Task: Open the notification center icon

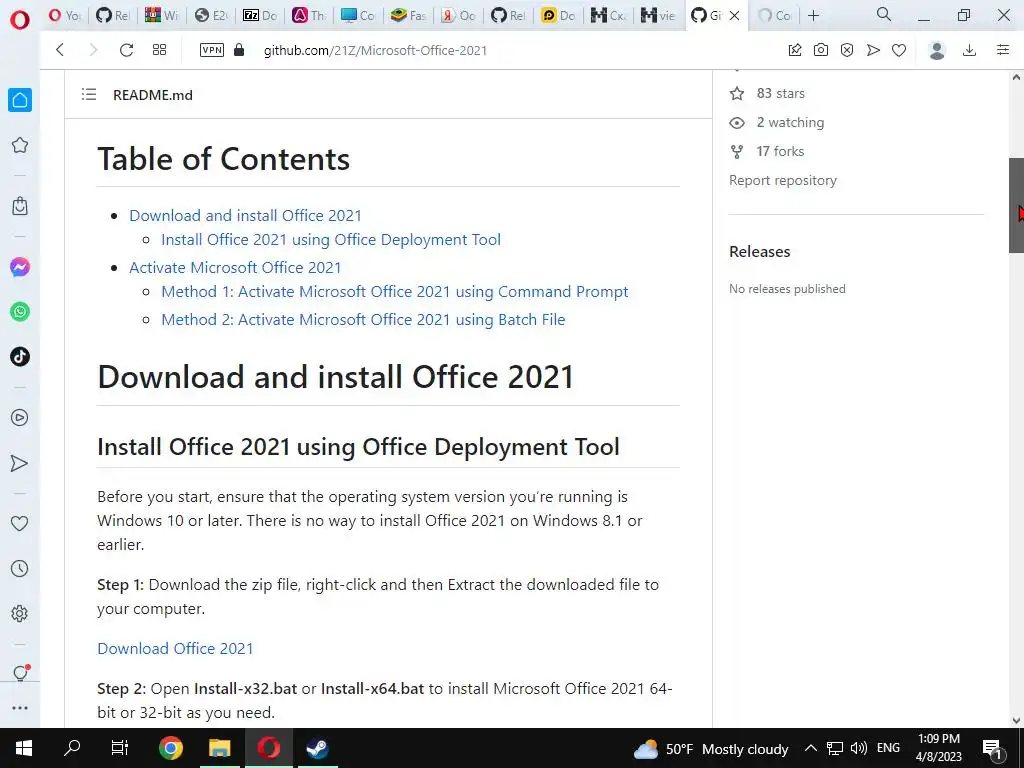Action: pos(992,748)
